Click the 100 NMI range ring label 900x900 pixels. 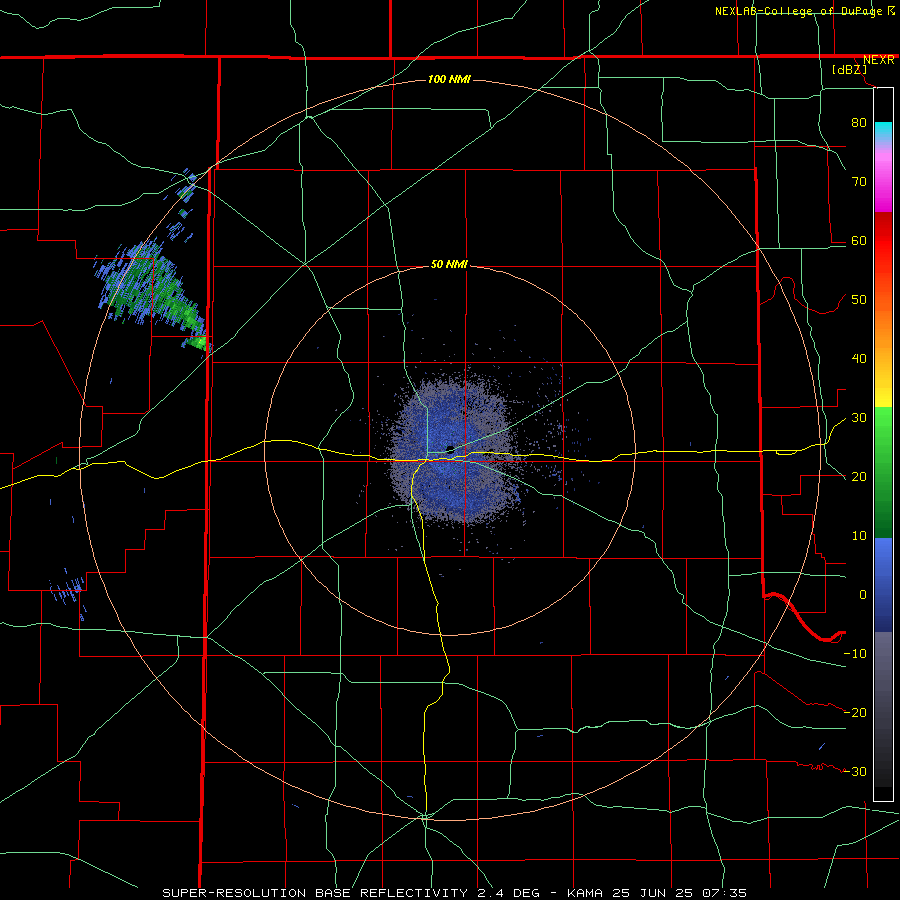(449, 79)
